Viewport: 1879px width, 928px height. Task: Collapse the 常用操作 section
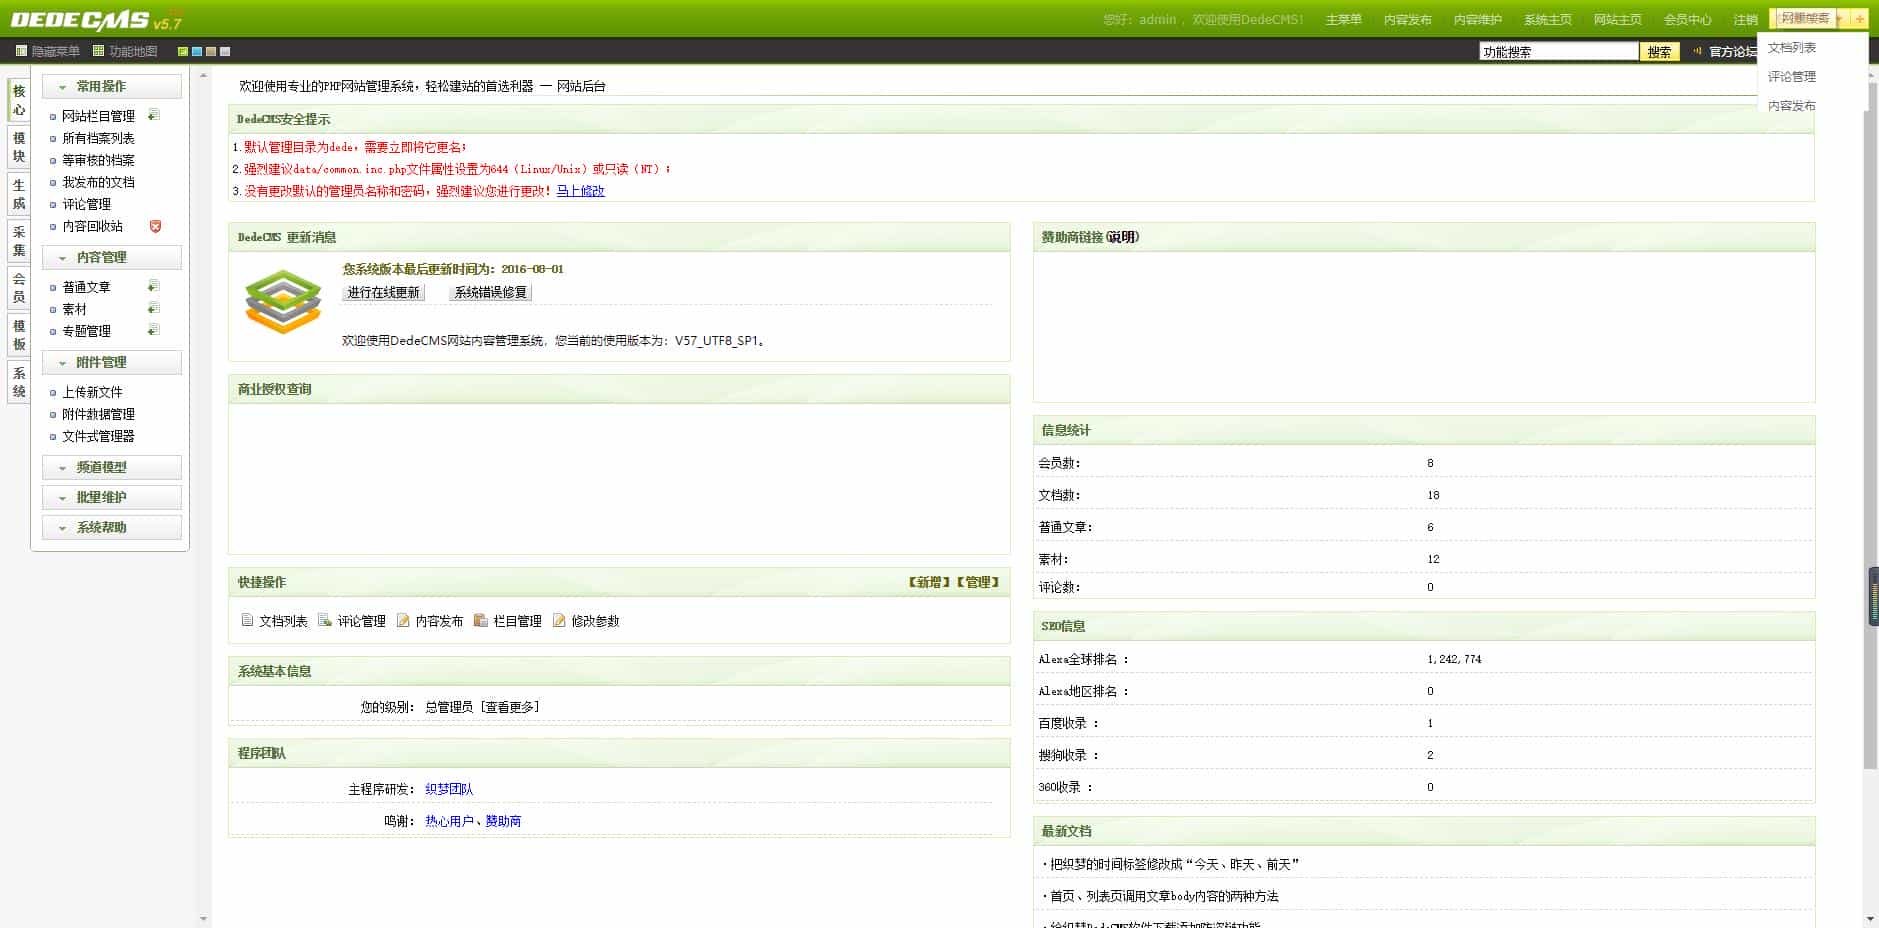pyautogui.click(x=112, y=86)
